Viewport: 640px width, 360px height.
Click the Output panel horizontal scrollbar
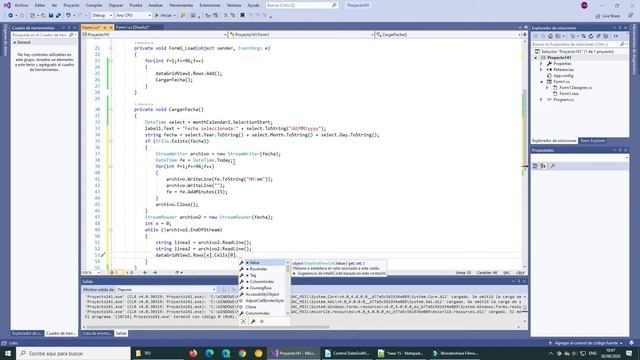[x=208, y=327]
